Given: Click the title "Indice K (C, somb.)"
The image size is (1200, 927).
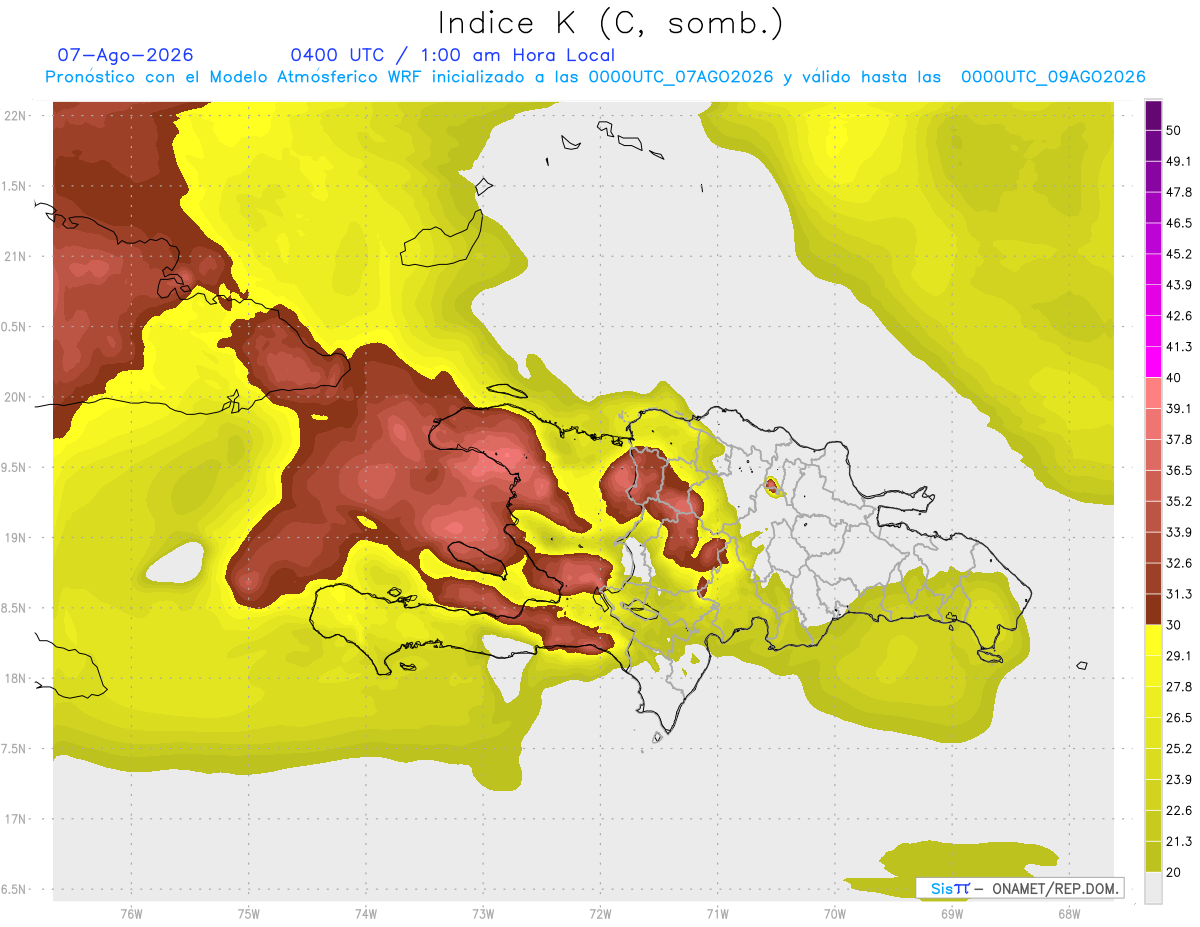Looking at the screenshot, I should pyautogui.click(x=611, y=23).
